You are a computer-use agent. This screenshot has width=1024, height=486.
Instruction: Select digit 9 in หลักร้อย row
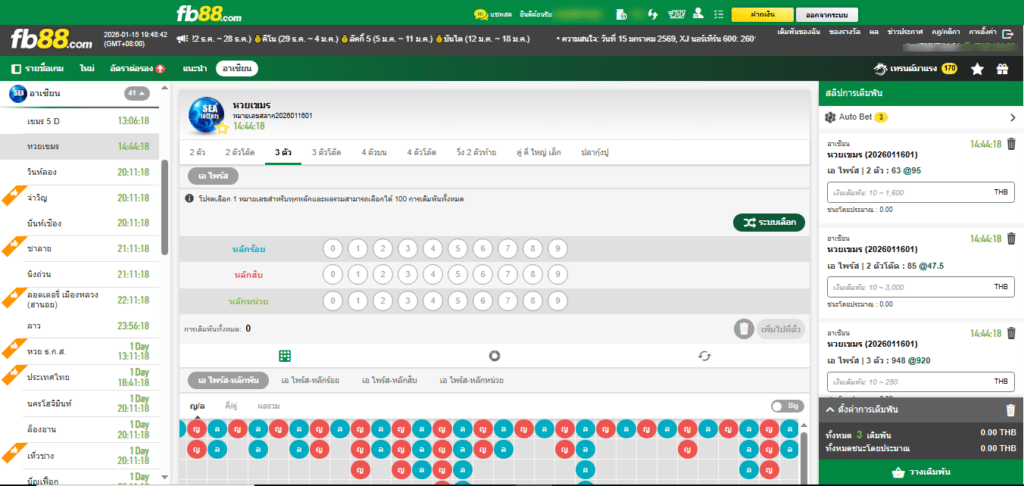pyautogui.click(x=558, y=249)
